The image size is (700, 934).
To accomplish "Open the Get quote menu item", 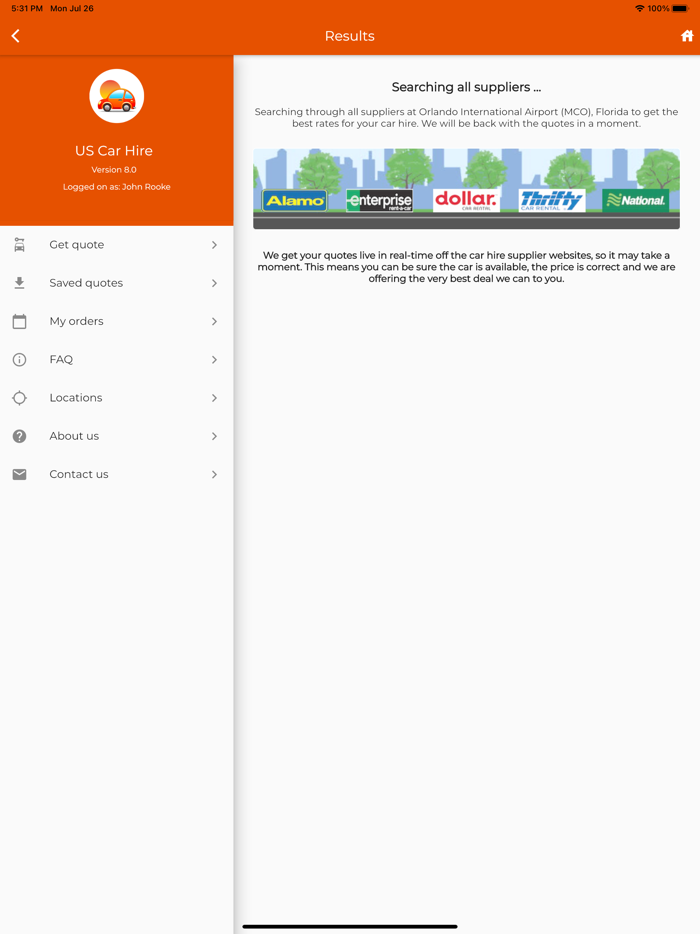I will [x=117, y=245].
